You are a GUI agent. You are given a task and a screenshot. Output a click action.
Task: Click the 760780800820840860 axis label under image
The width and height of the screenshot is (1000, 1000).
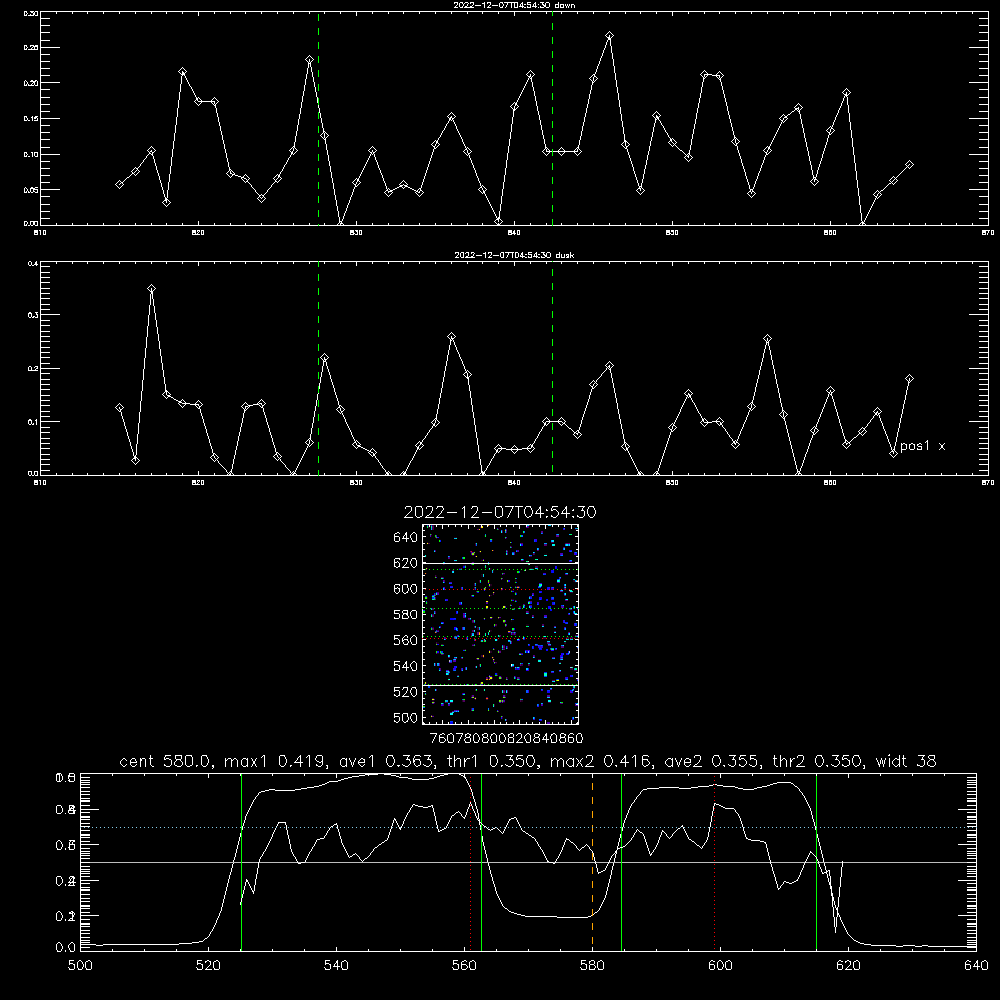point(506,739)
